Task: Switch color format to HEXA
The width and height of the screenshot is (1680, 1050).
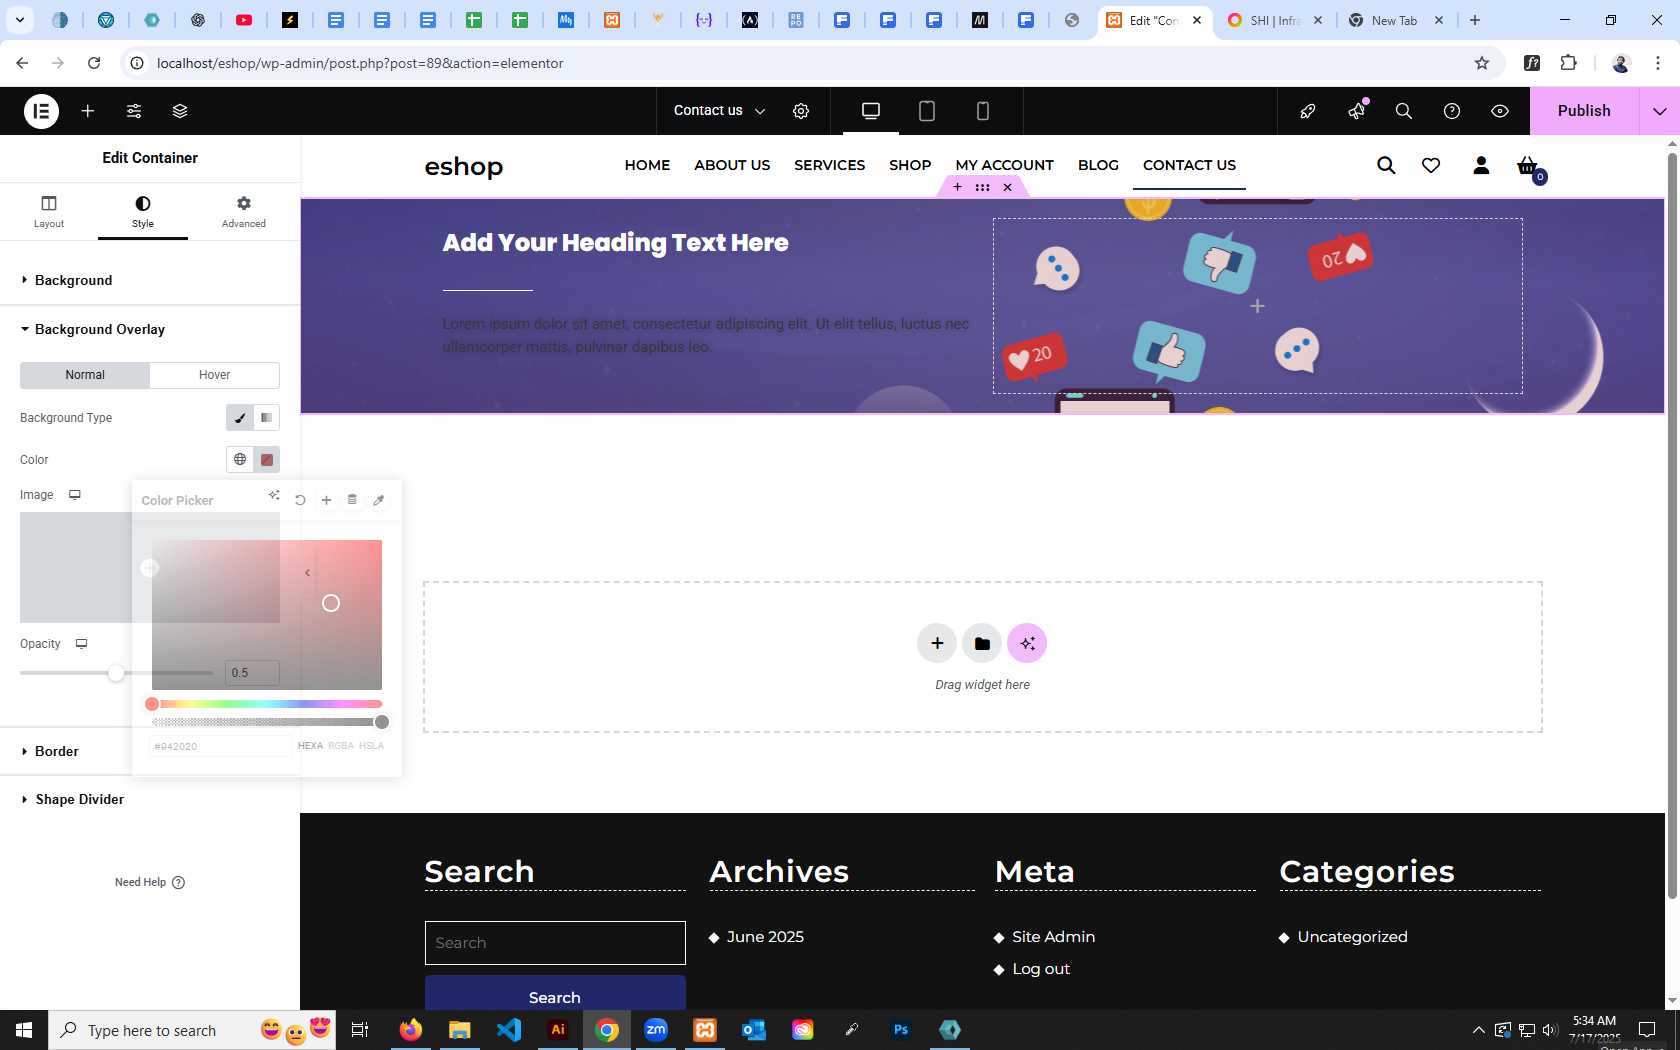Action: (310, 746)
